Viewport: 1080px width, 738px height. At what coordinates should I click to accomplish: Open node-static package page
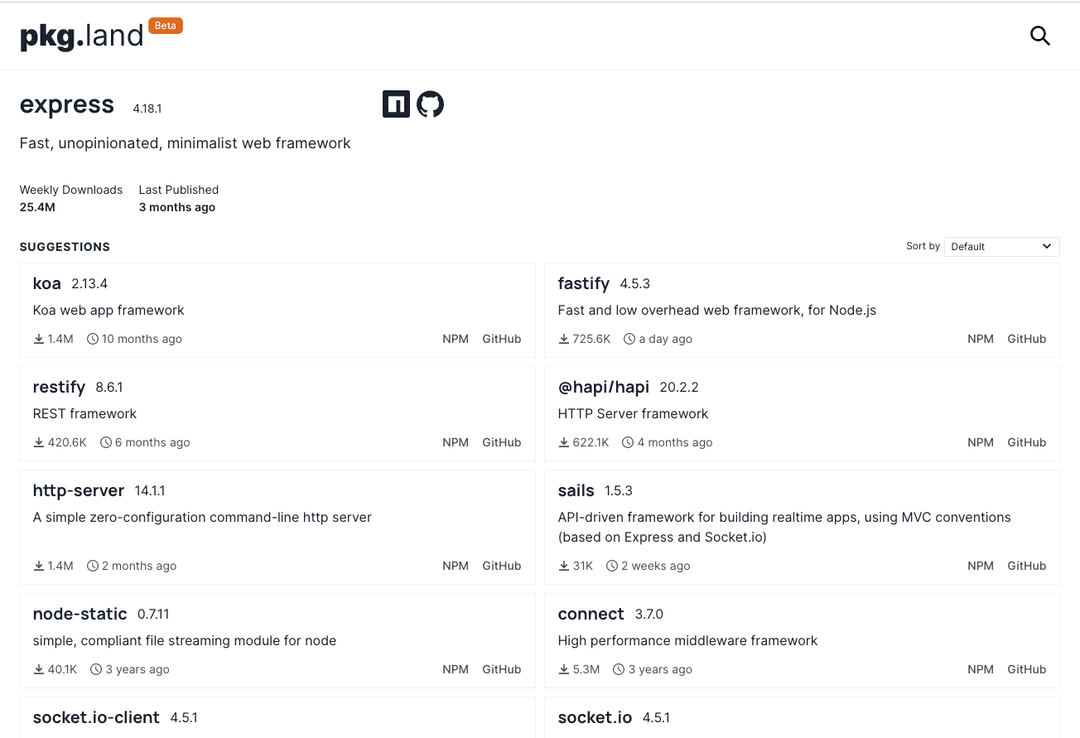pyautogui.click(x=80, y=614)
